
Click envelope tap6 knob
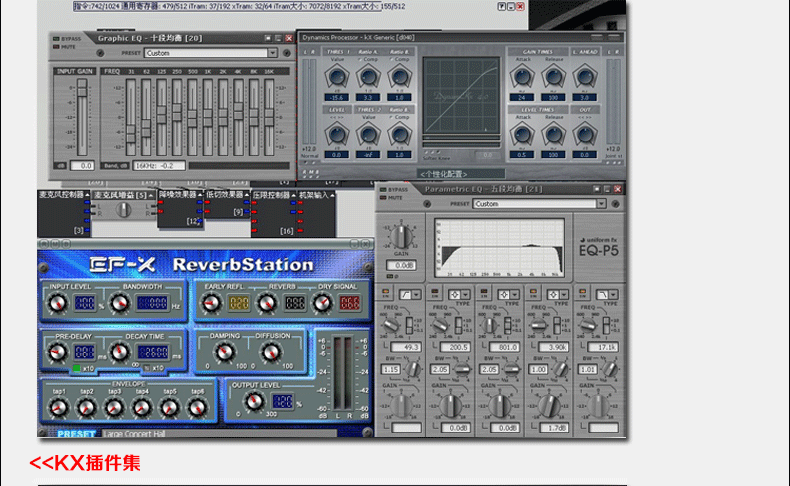coord(197,408)
